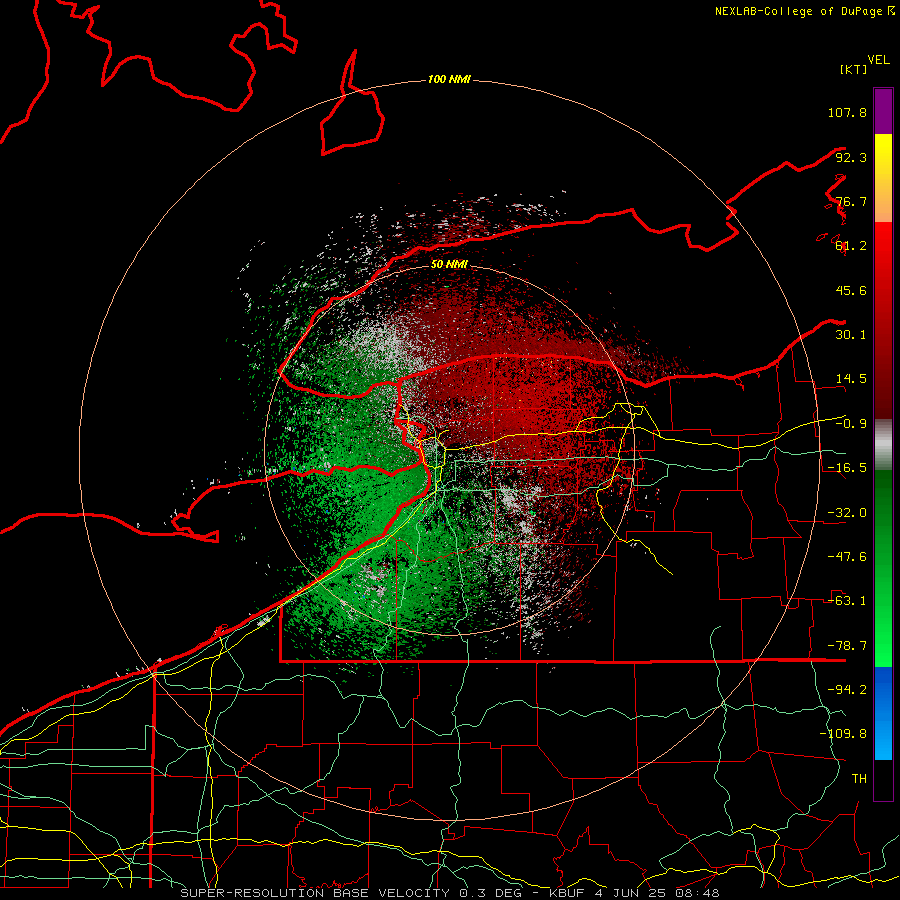Select the -63.1 legend value

pyautogui.click(x=847, y=601)
